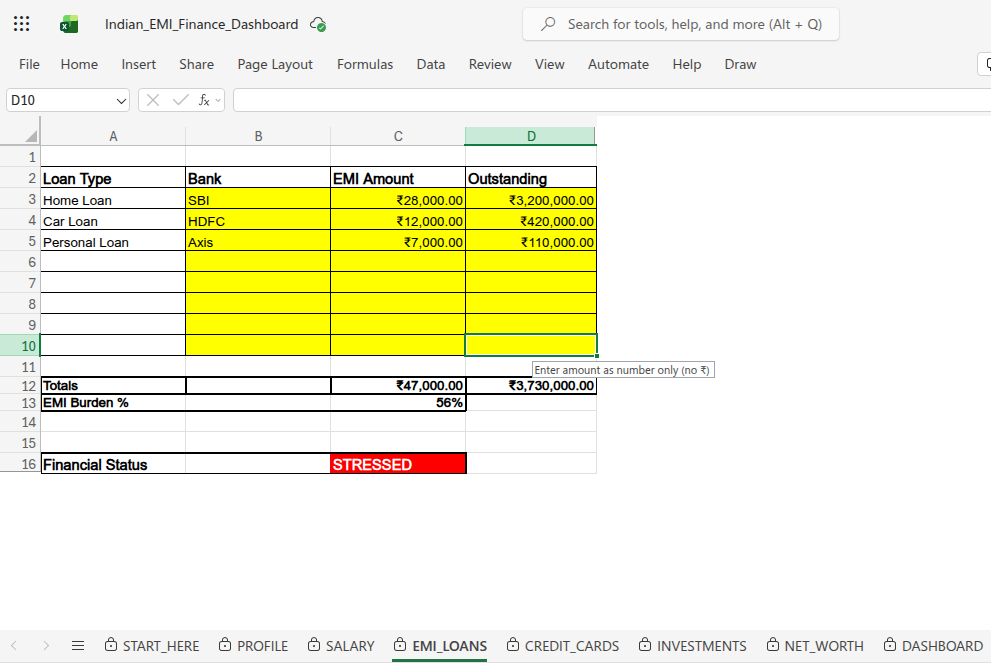Select the SBI bank cell
The width and height of the screenshot is (991, 664).
(258, 200)
